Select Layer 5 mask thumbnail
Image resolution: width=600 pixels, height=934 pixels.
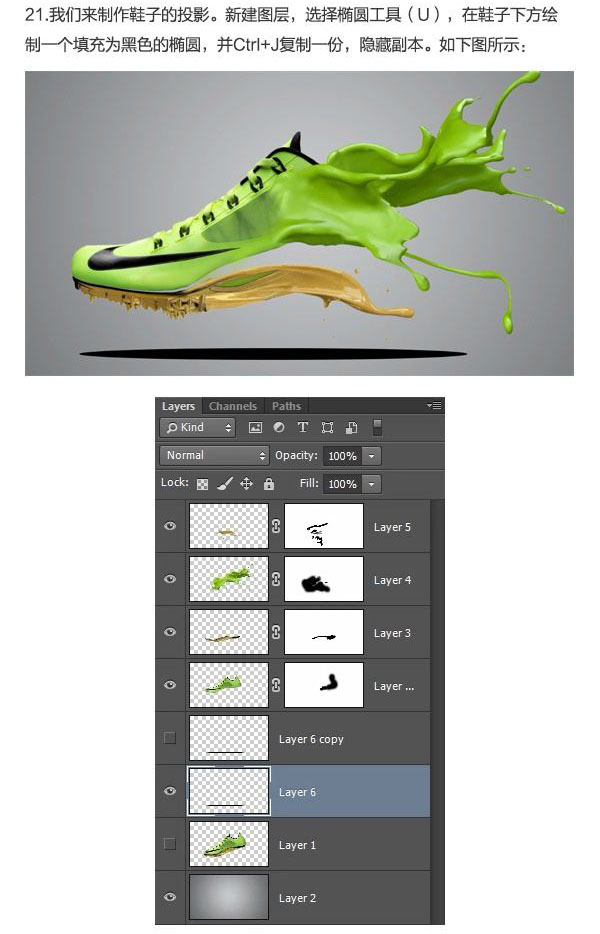click(x=324, y=526)
